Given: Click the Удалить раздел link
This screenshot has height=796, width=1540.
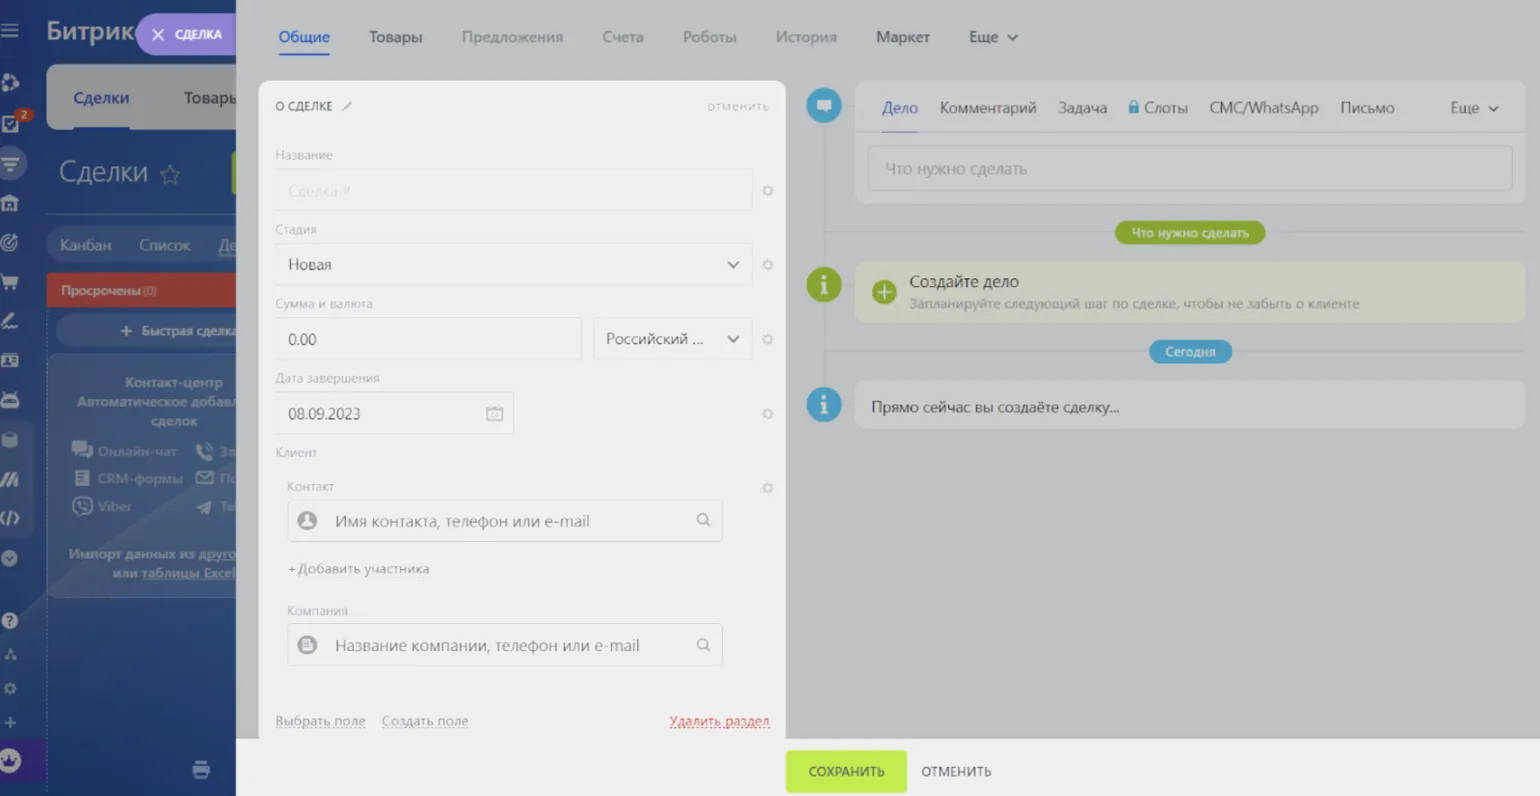Looking at the screenshot, I should [719, 721].
